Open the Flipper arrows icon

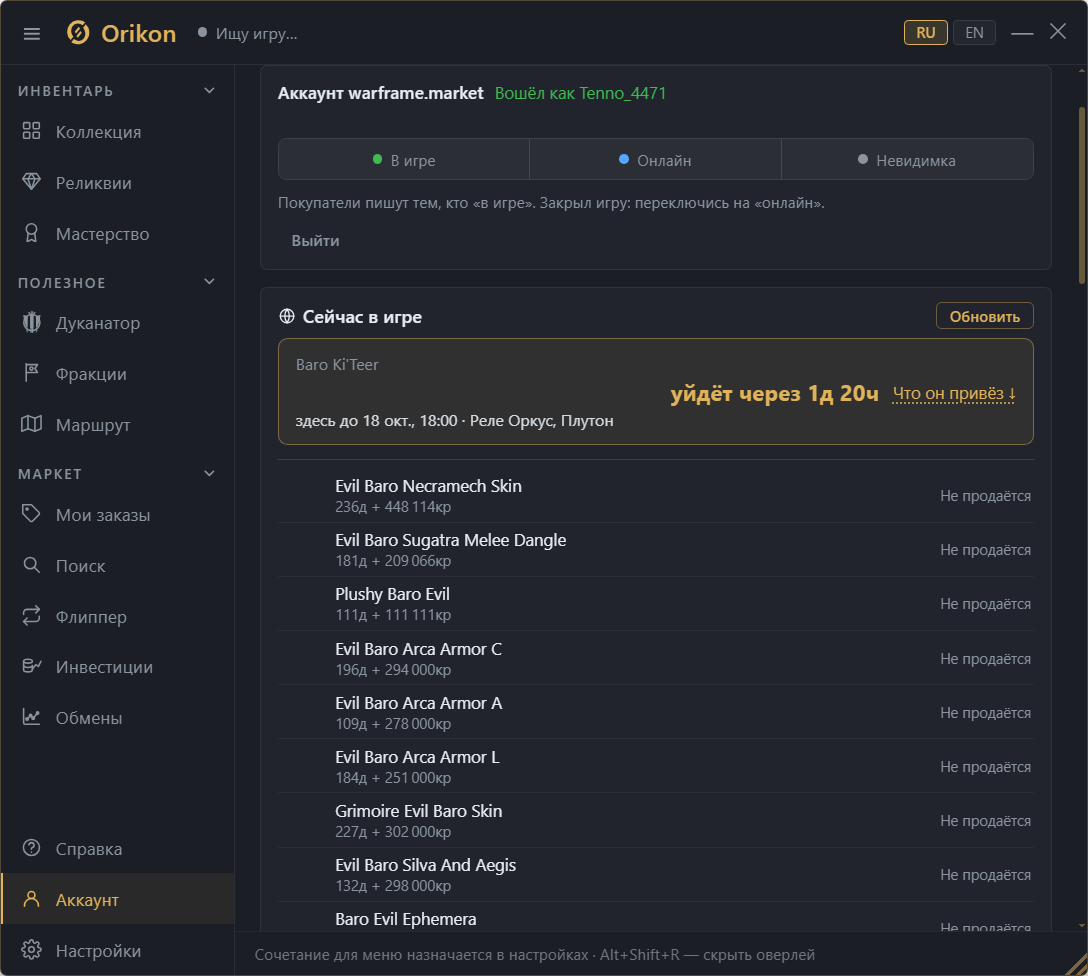[x=31, y=616]
